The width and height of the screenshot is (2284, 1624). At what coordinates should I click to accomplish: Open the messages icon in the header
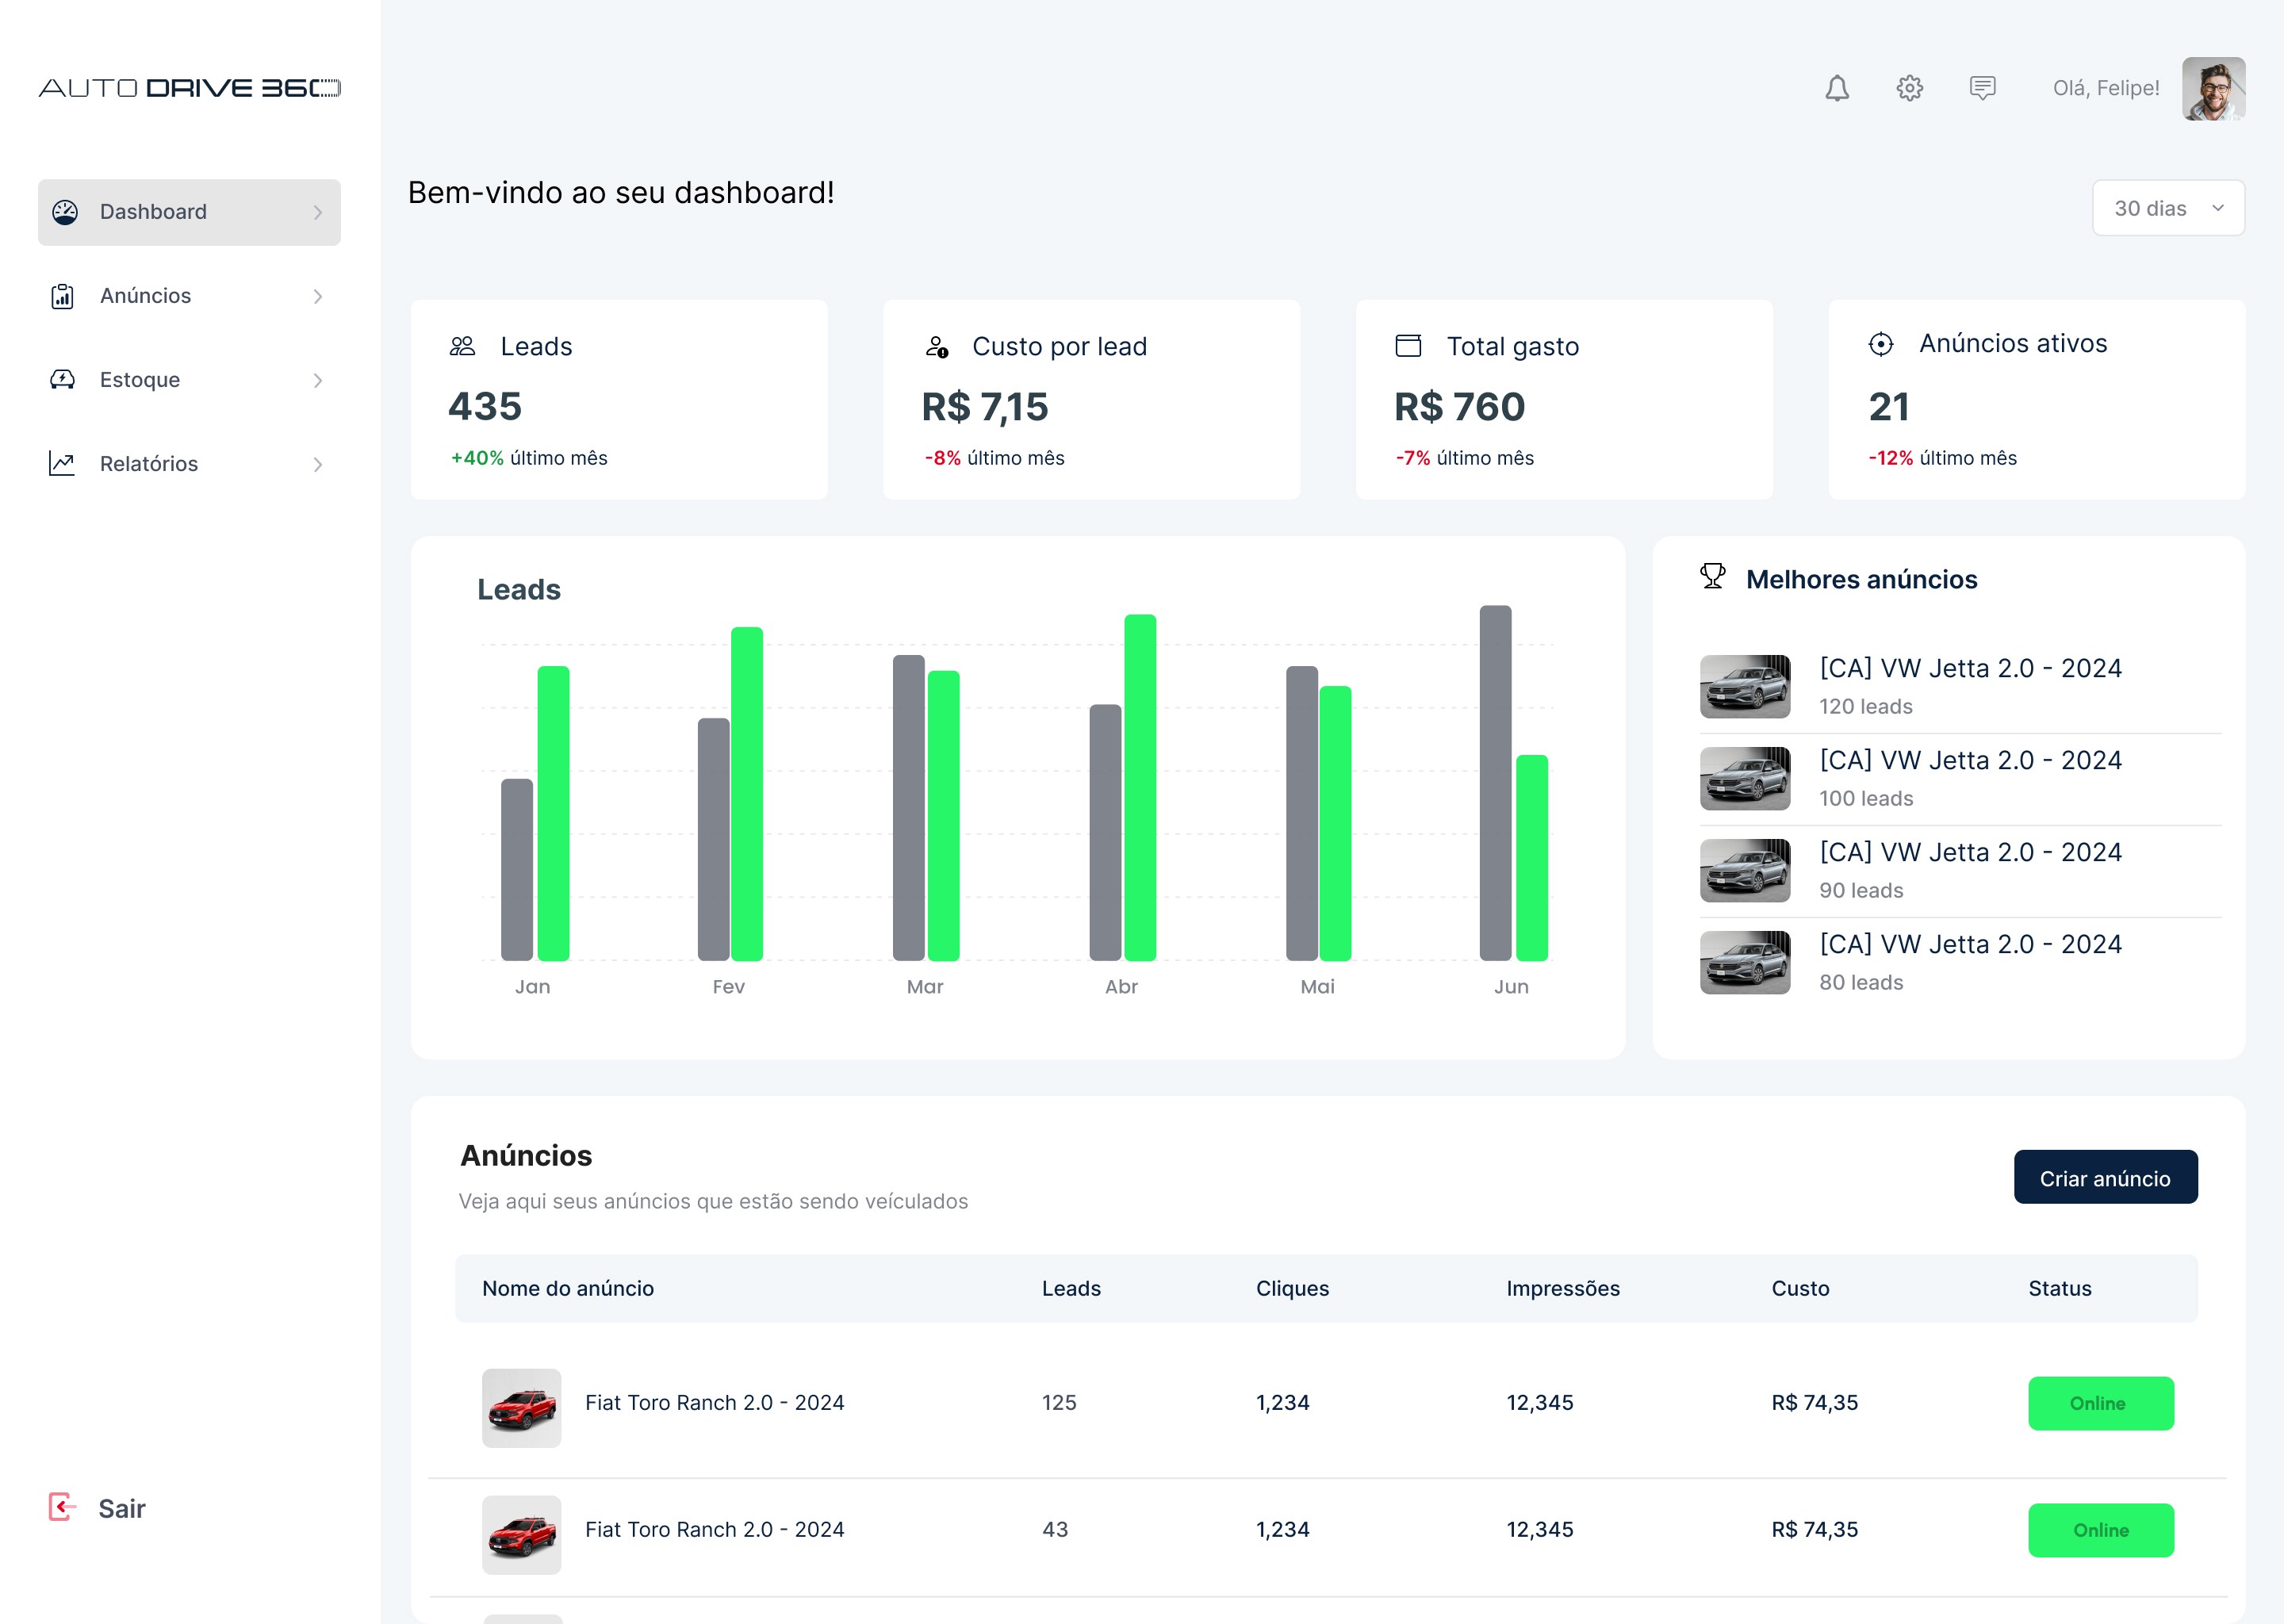coord(1983,89)
